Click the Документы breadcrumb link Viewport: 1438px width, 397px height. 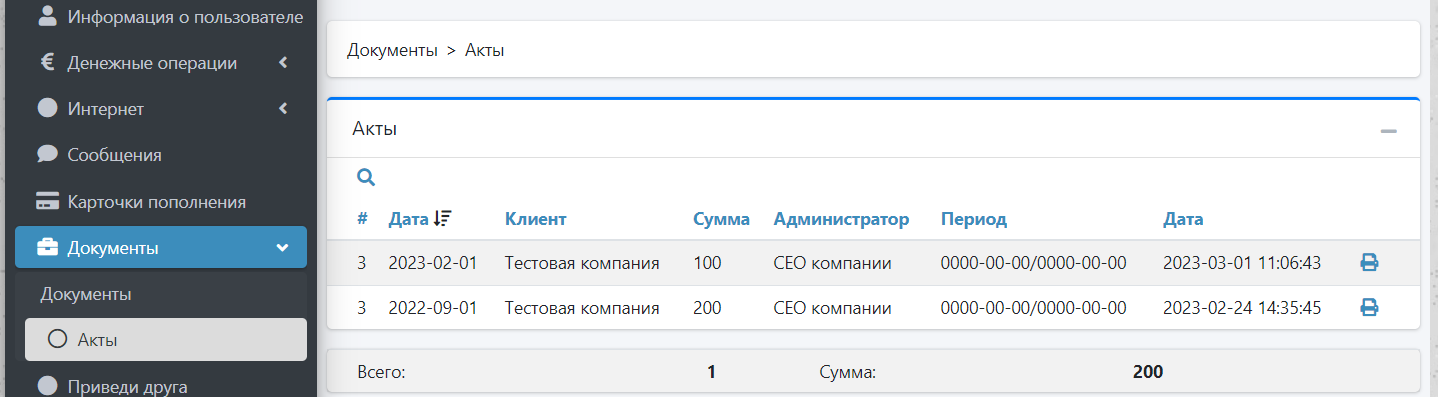[392, 50]
